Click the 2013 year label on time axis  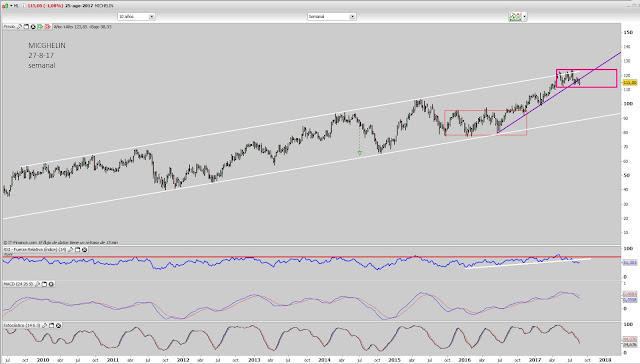tap(254, 360)
